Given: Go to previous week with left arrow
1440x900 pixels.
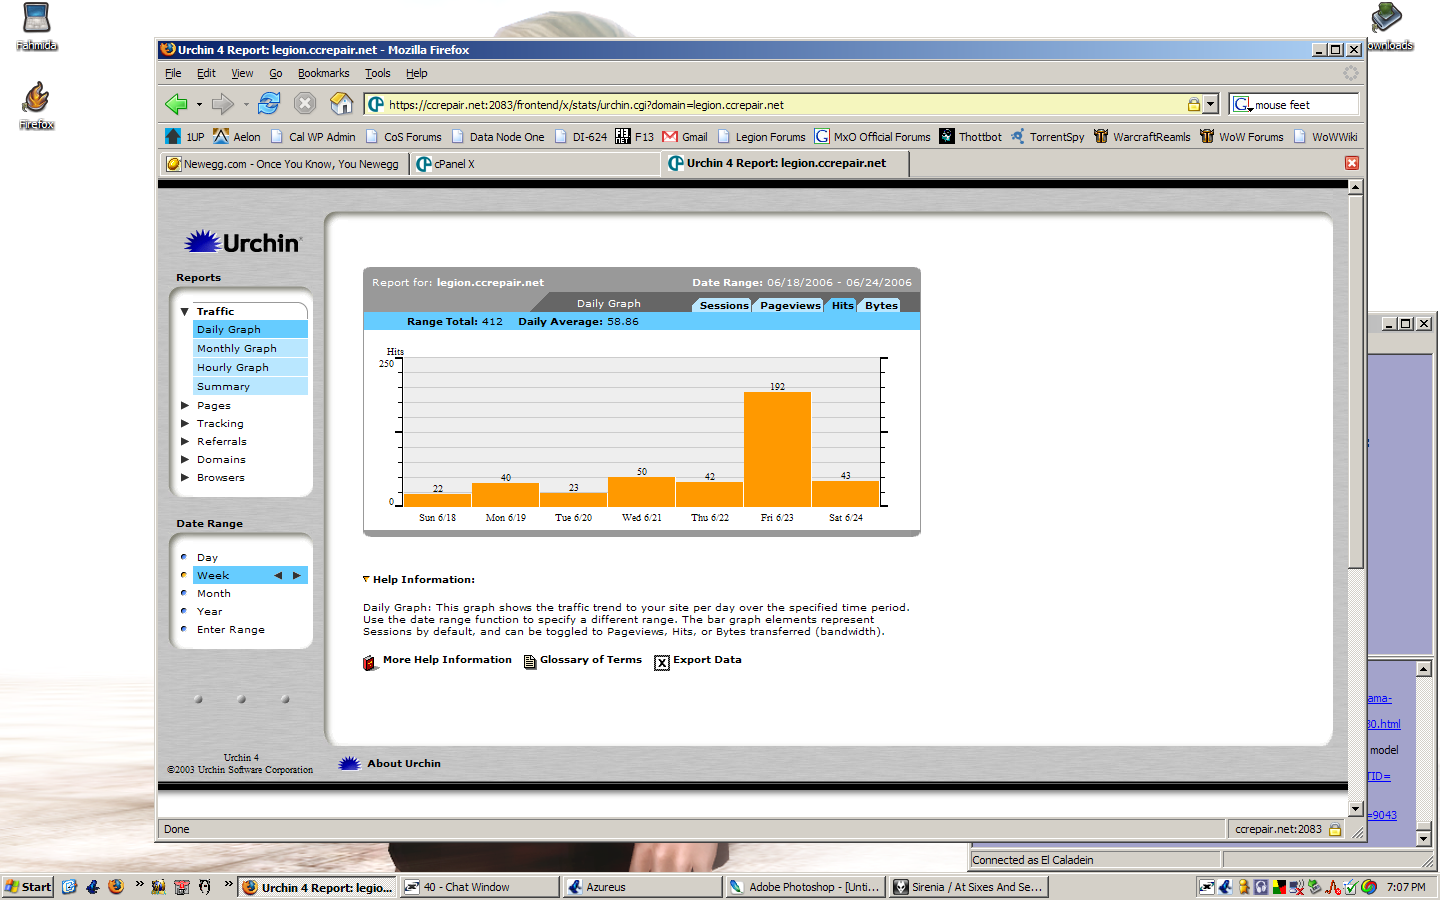Looking at the screenshot, I should pos(278,576).
